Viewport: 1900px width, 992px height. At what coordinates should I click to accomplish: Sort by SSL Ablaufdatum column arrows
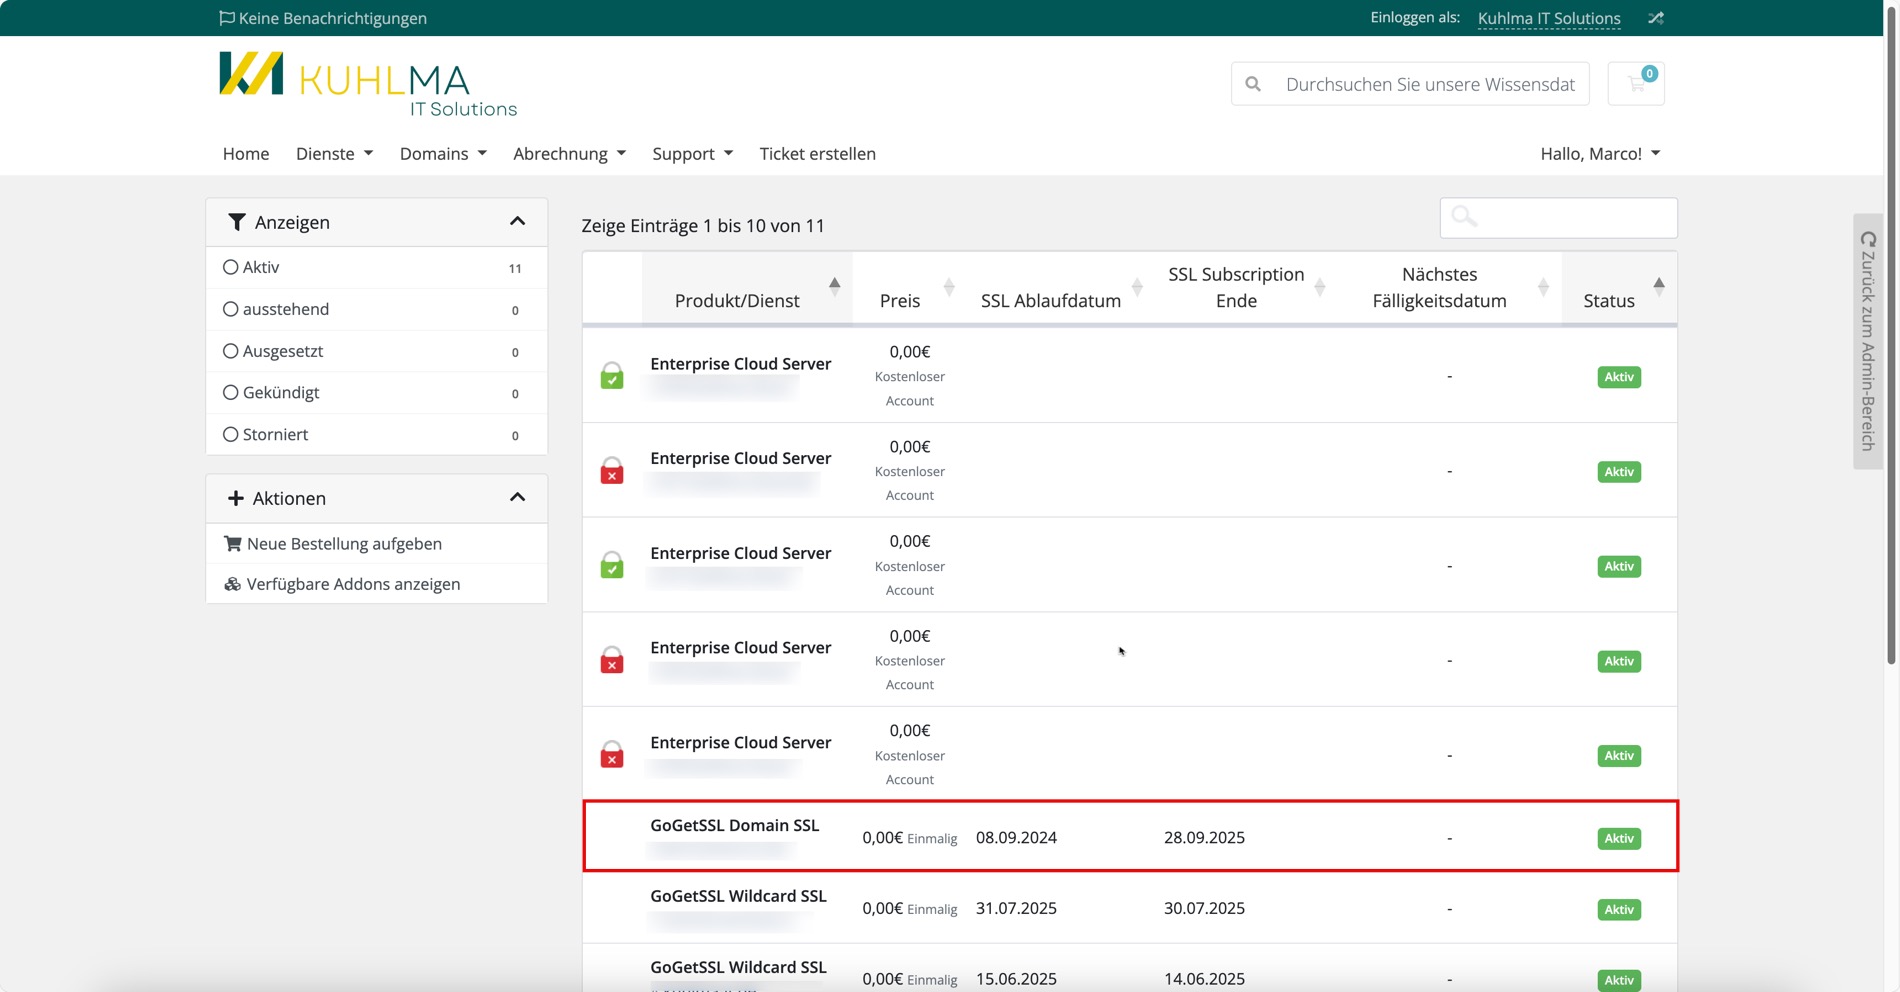pyautogui.click(x=1137, y=287)
